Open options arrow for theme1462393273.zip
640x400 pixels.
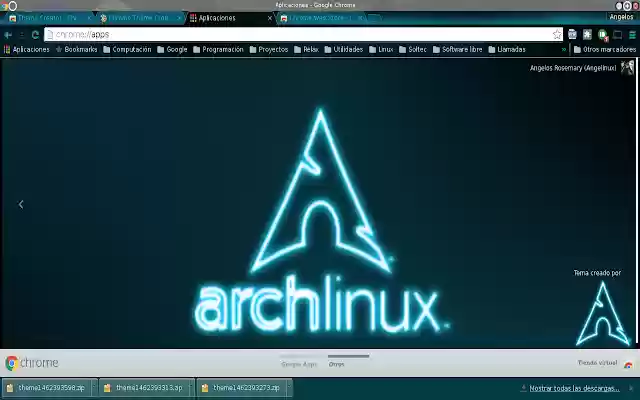click(x=289, y=388)
